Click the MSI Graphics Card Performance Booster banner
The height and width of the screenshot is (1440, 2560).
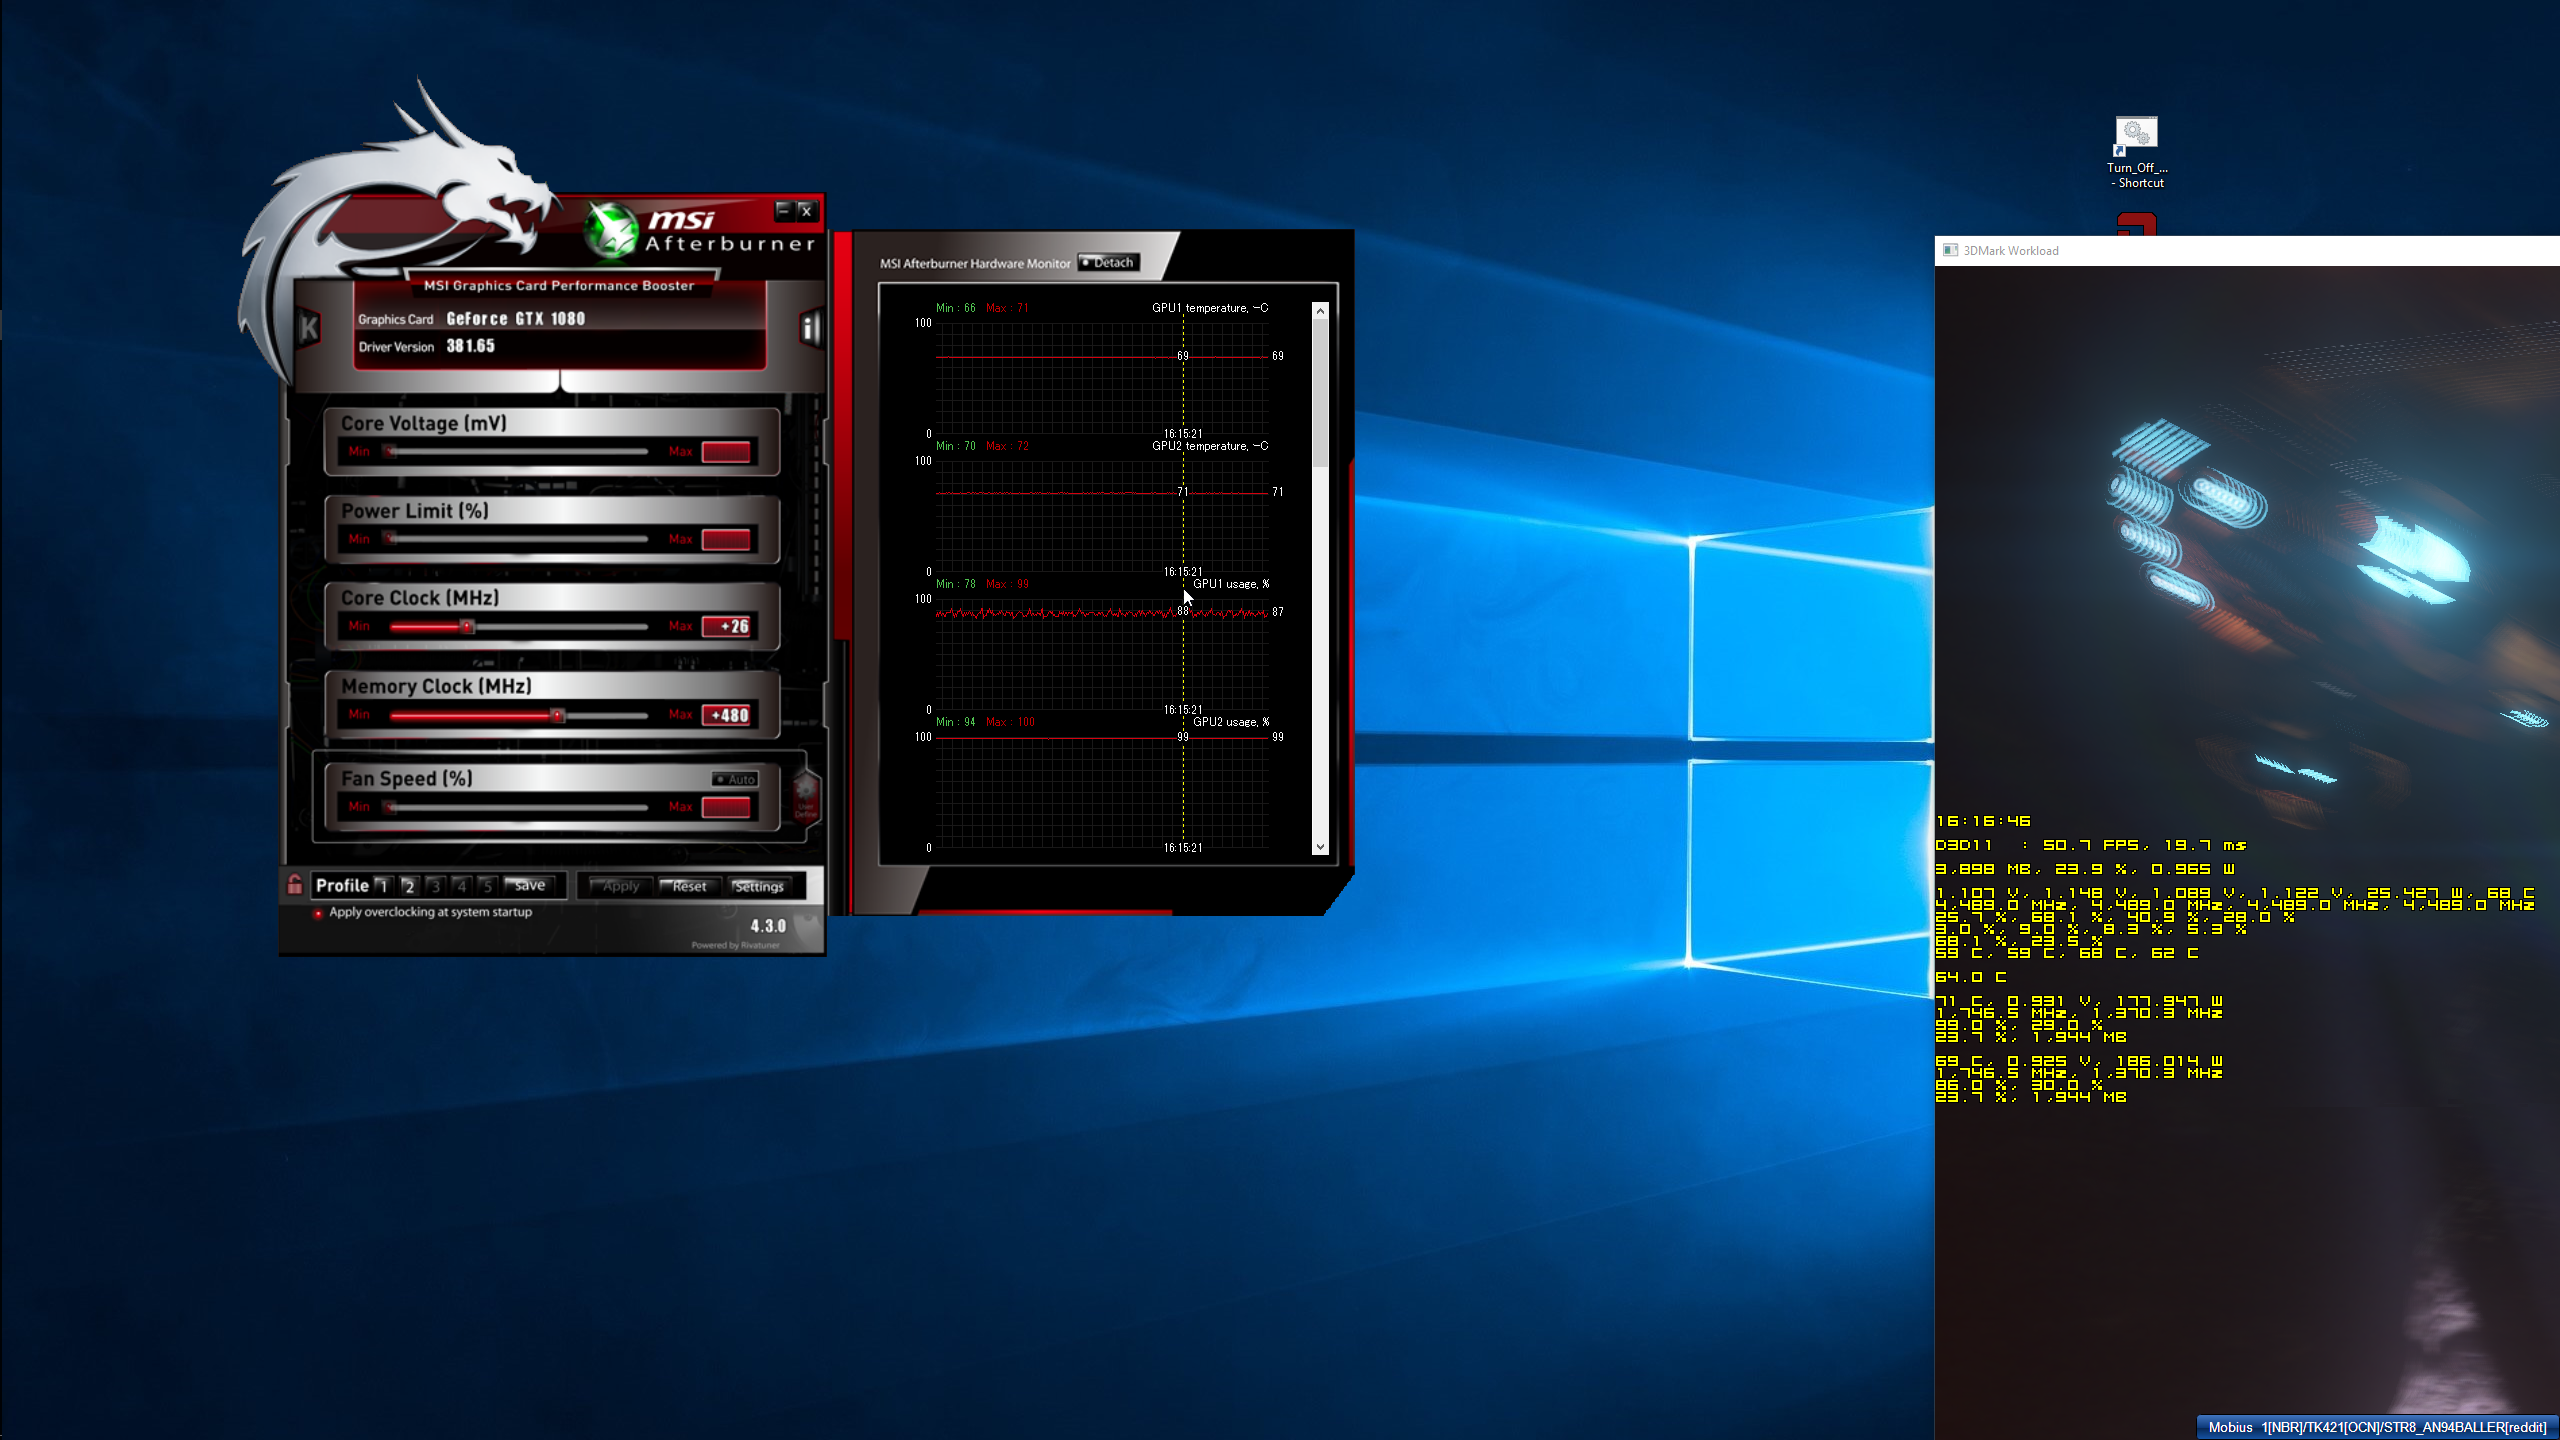pyautogui.click(x=559, y=286)
